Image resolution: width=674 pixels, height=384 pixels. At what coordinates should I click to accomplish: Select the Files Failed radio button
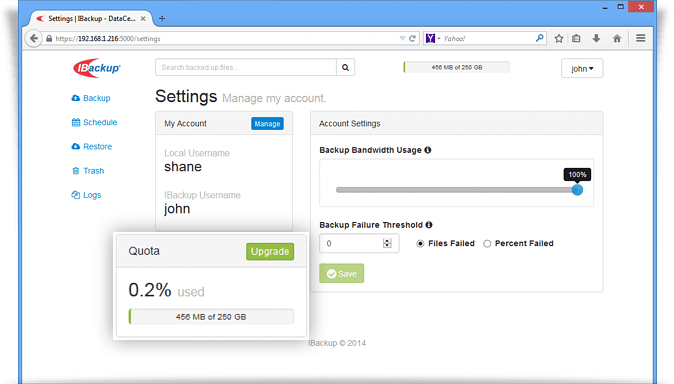[x=420, y=244]
